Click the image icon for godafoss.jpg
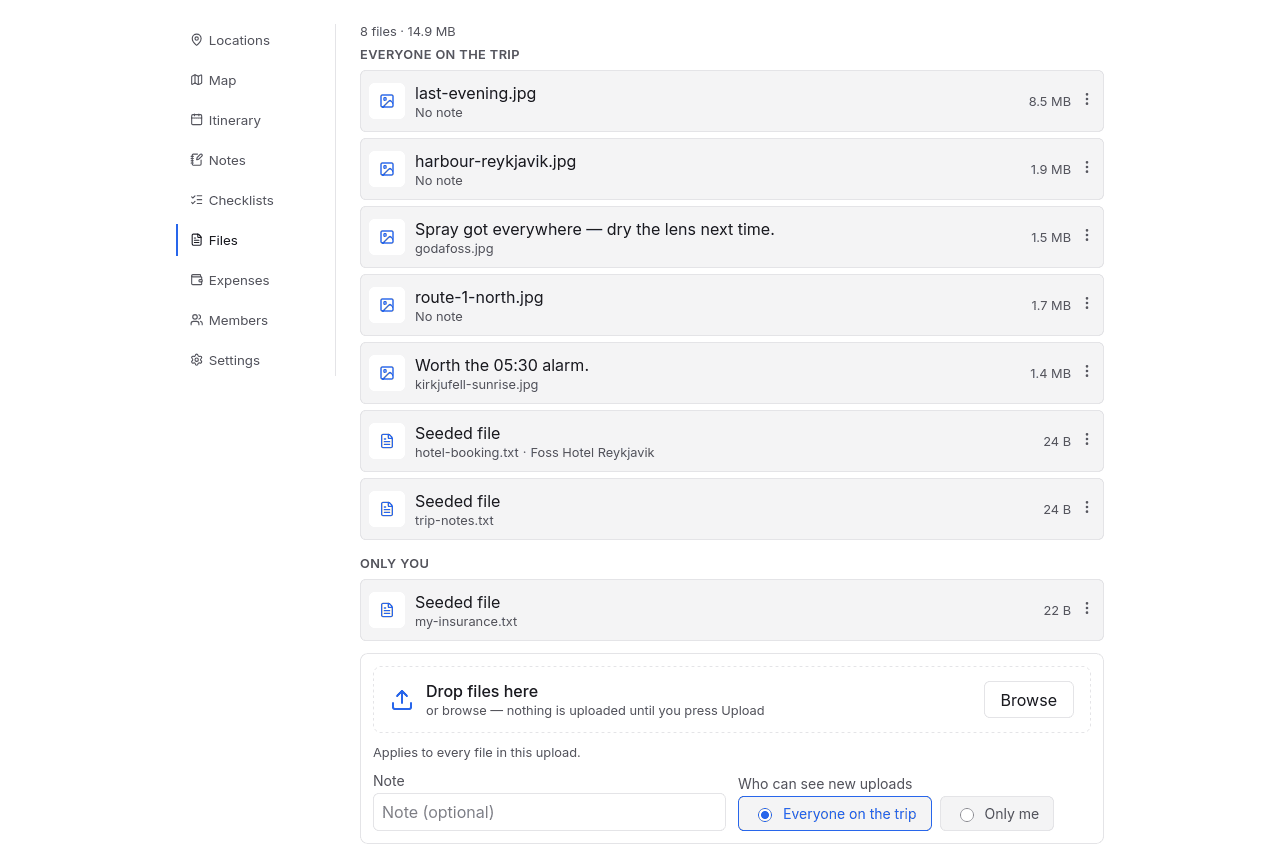This screenshot has width=1280, height=860. click(x=387, y=237)
